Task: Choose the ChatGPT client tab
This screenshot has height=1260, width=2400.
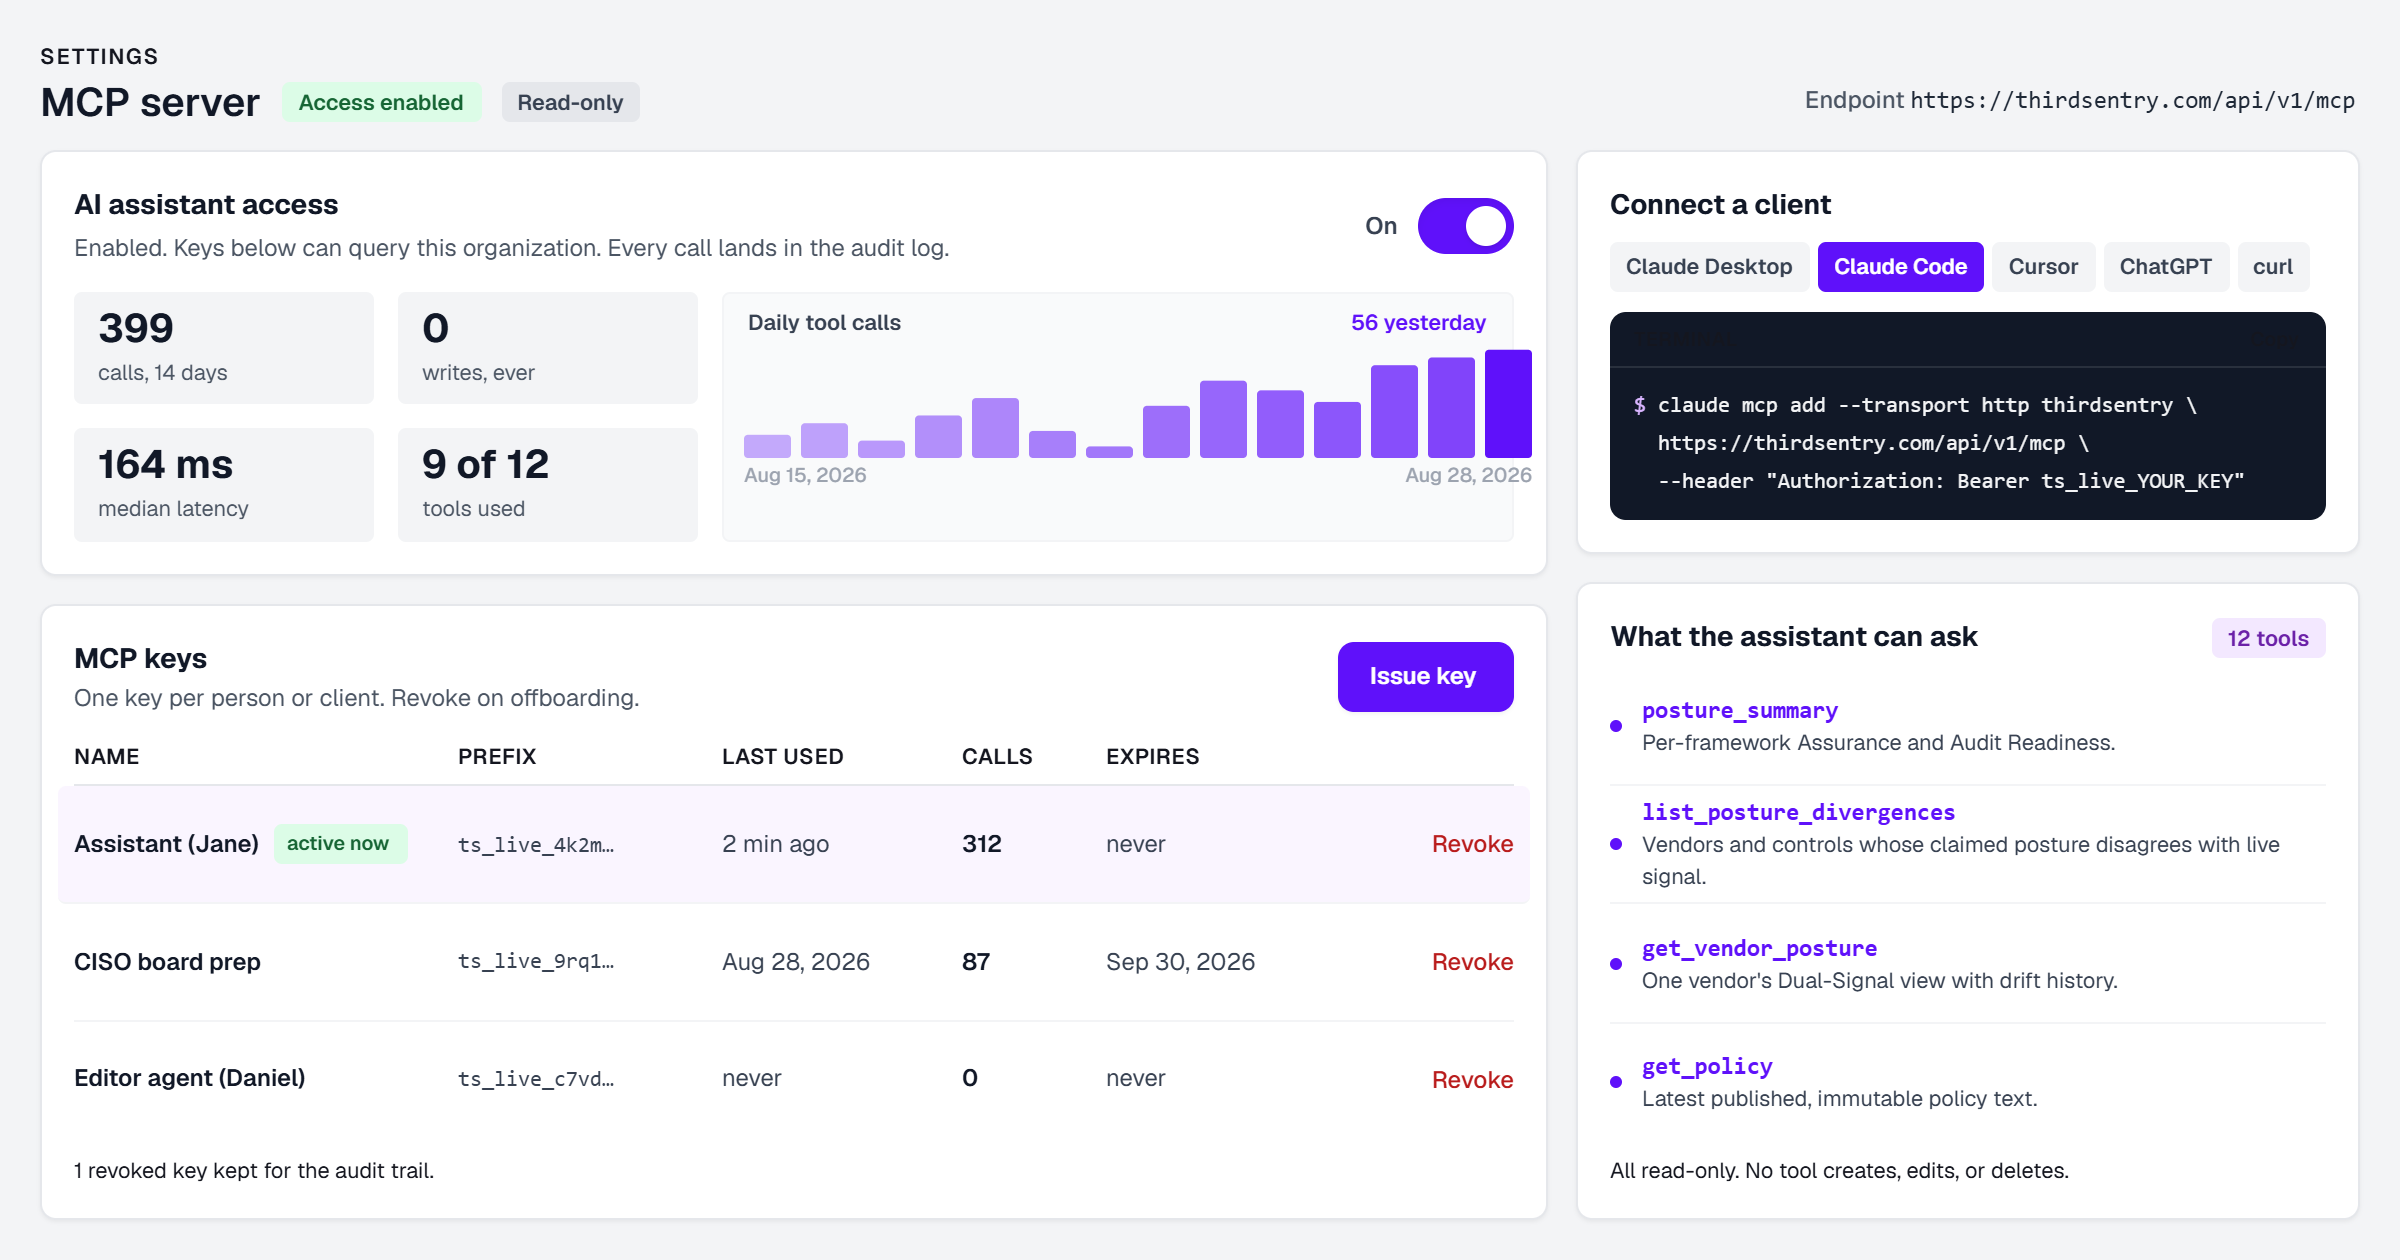Action: pos(2165,267)
